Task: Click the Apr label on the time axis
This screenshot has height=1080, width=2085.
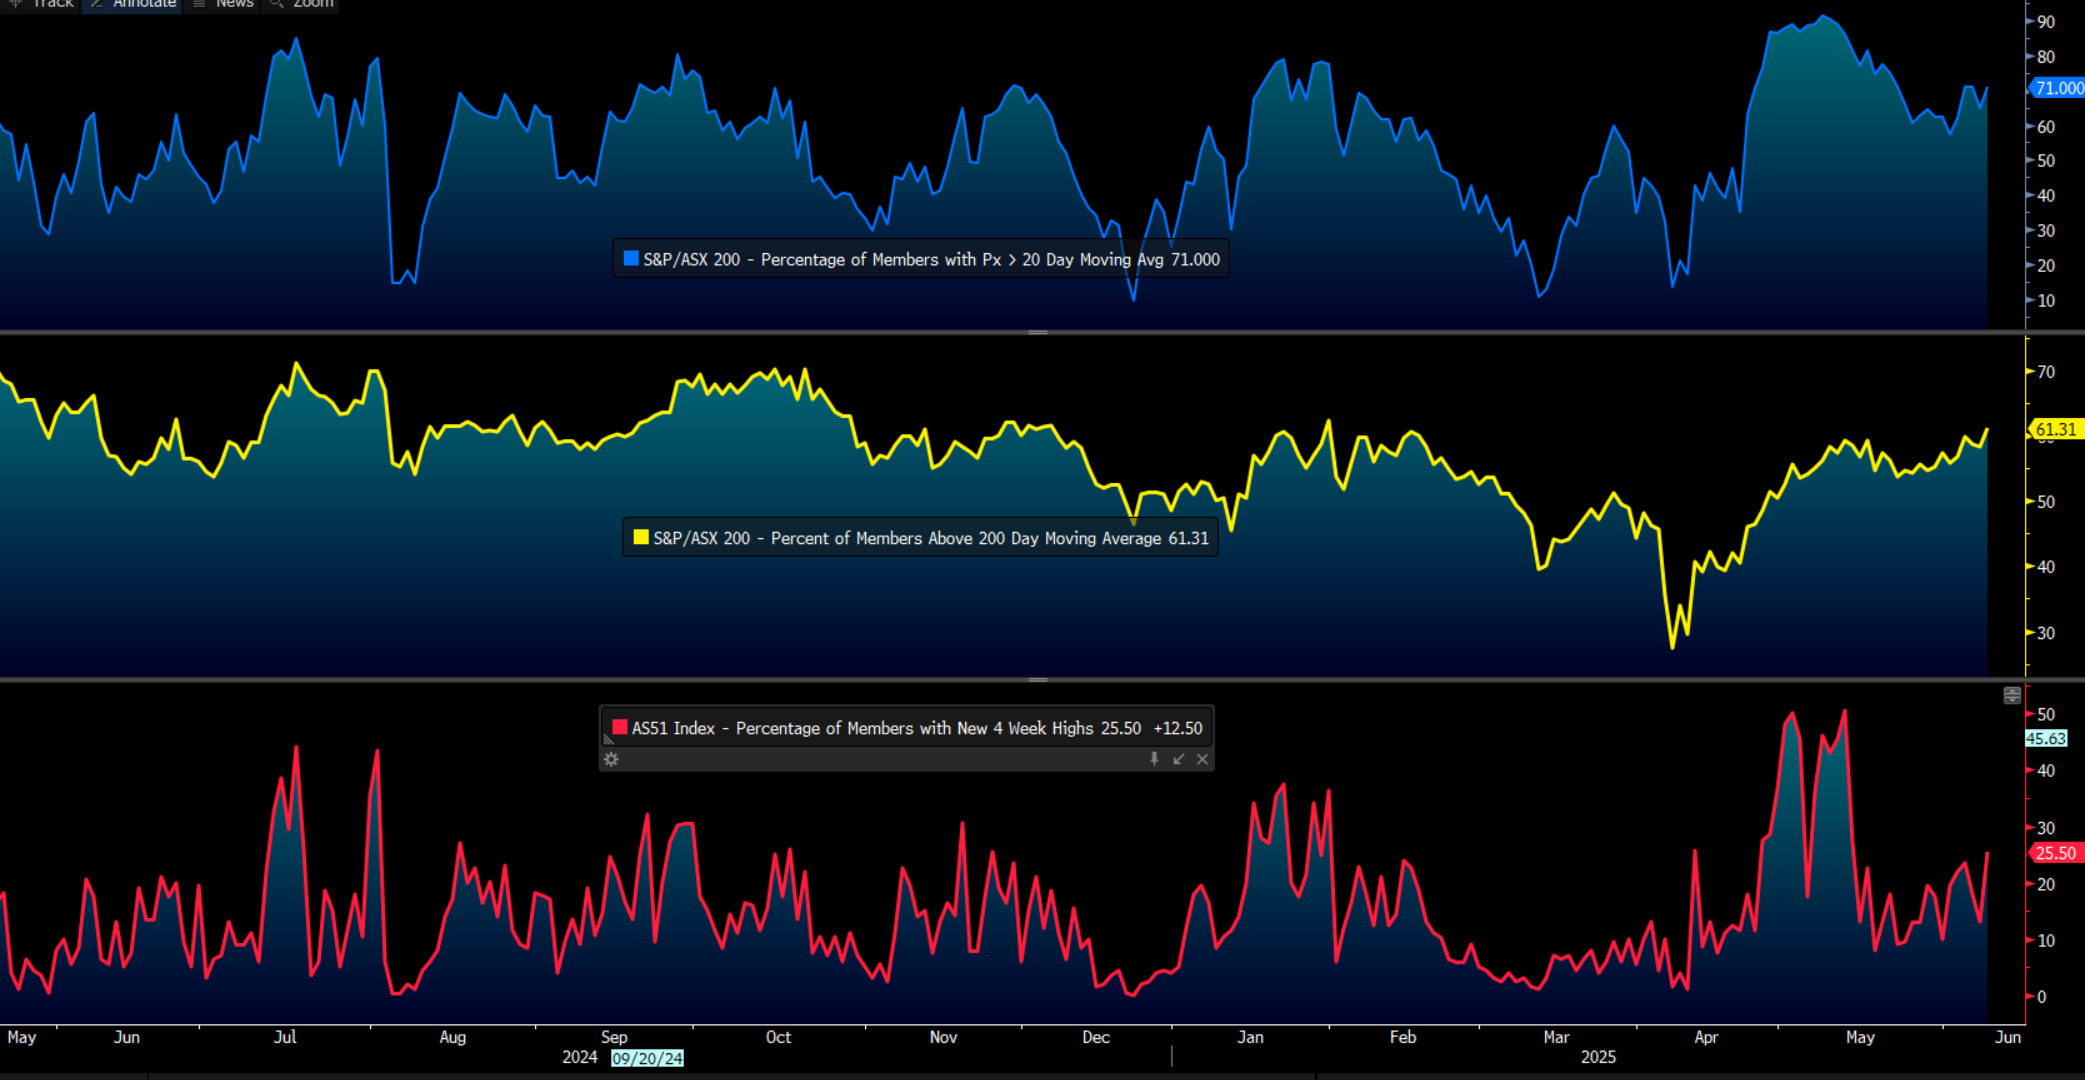Action: click(1706, 1037)
